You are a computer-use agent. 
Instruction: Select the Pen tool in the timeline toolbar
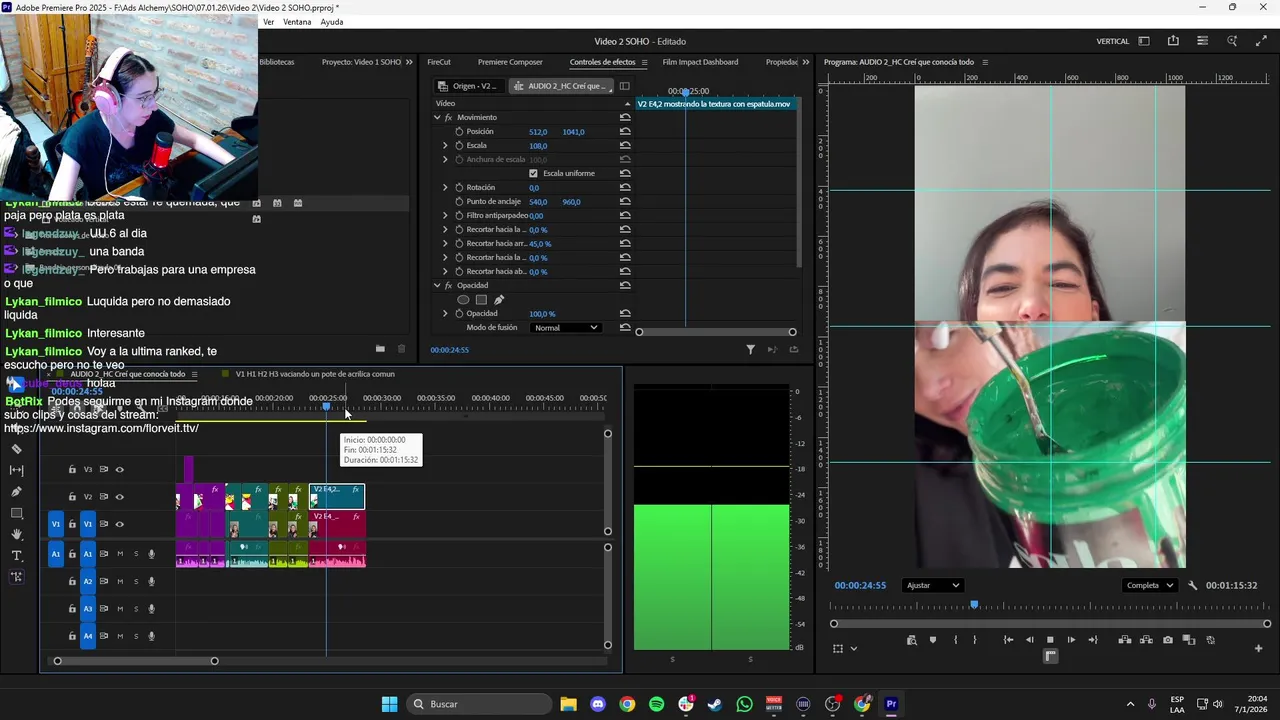17,492
